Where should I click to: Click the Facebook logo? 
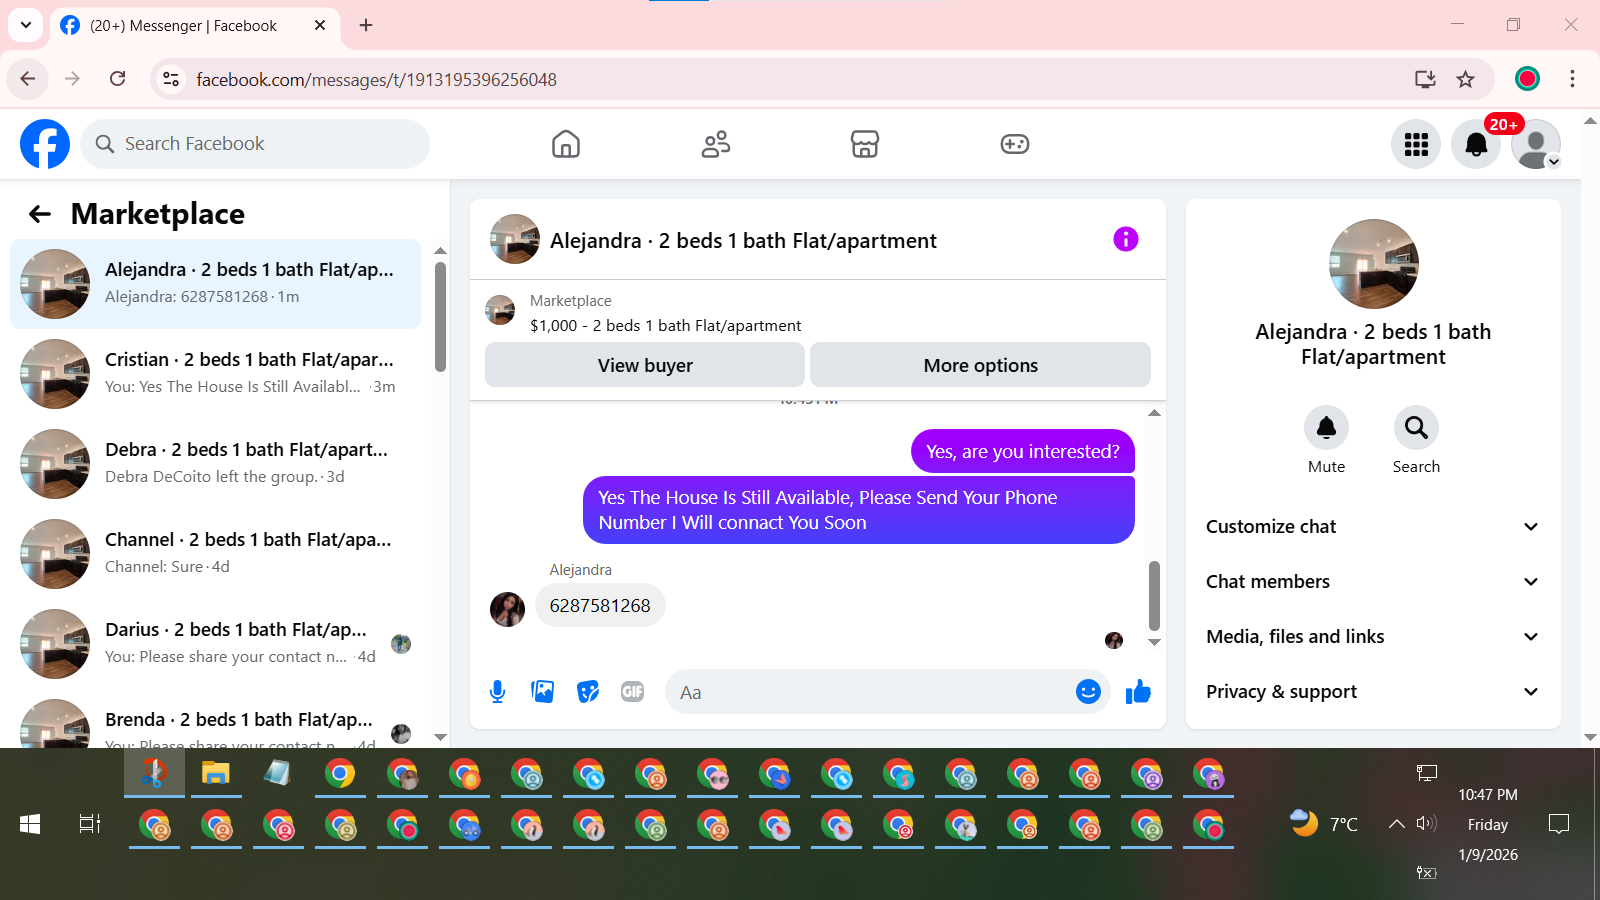pos(45,144)
